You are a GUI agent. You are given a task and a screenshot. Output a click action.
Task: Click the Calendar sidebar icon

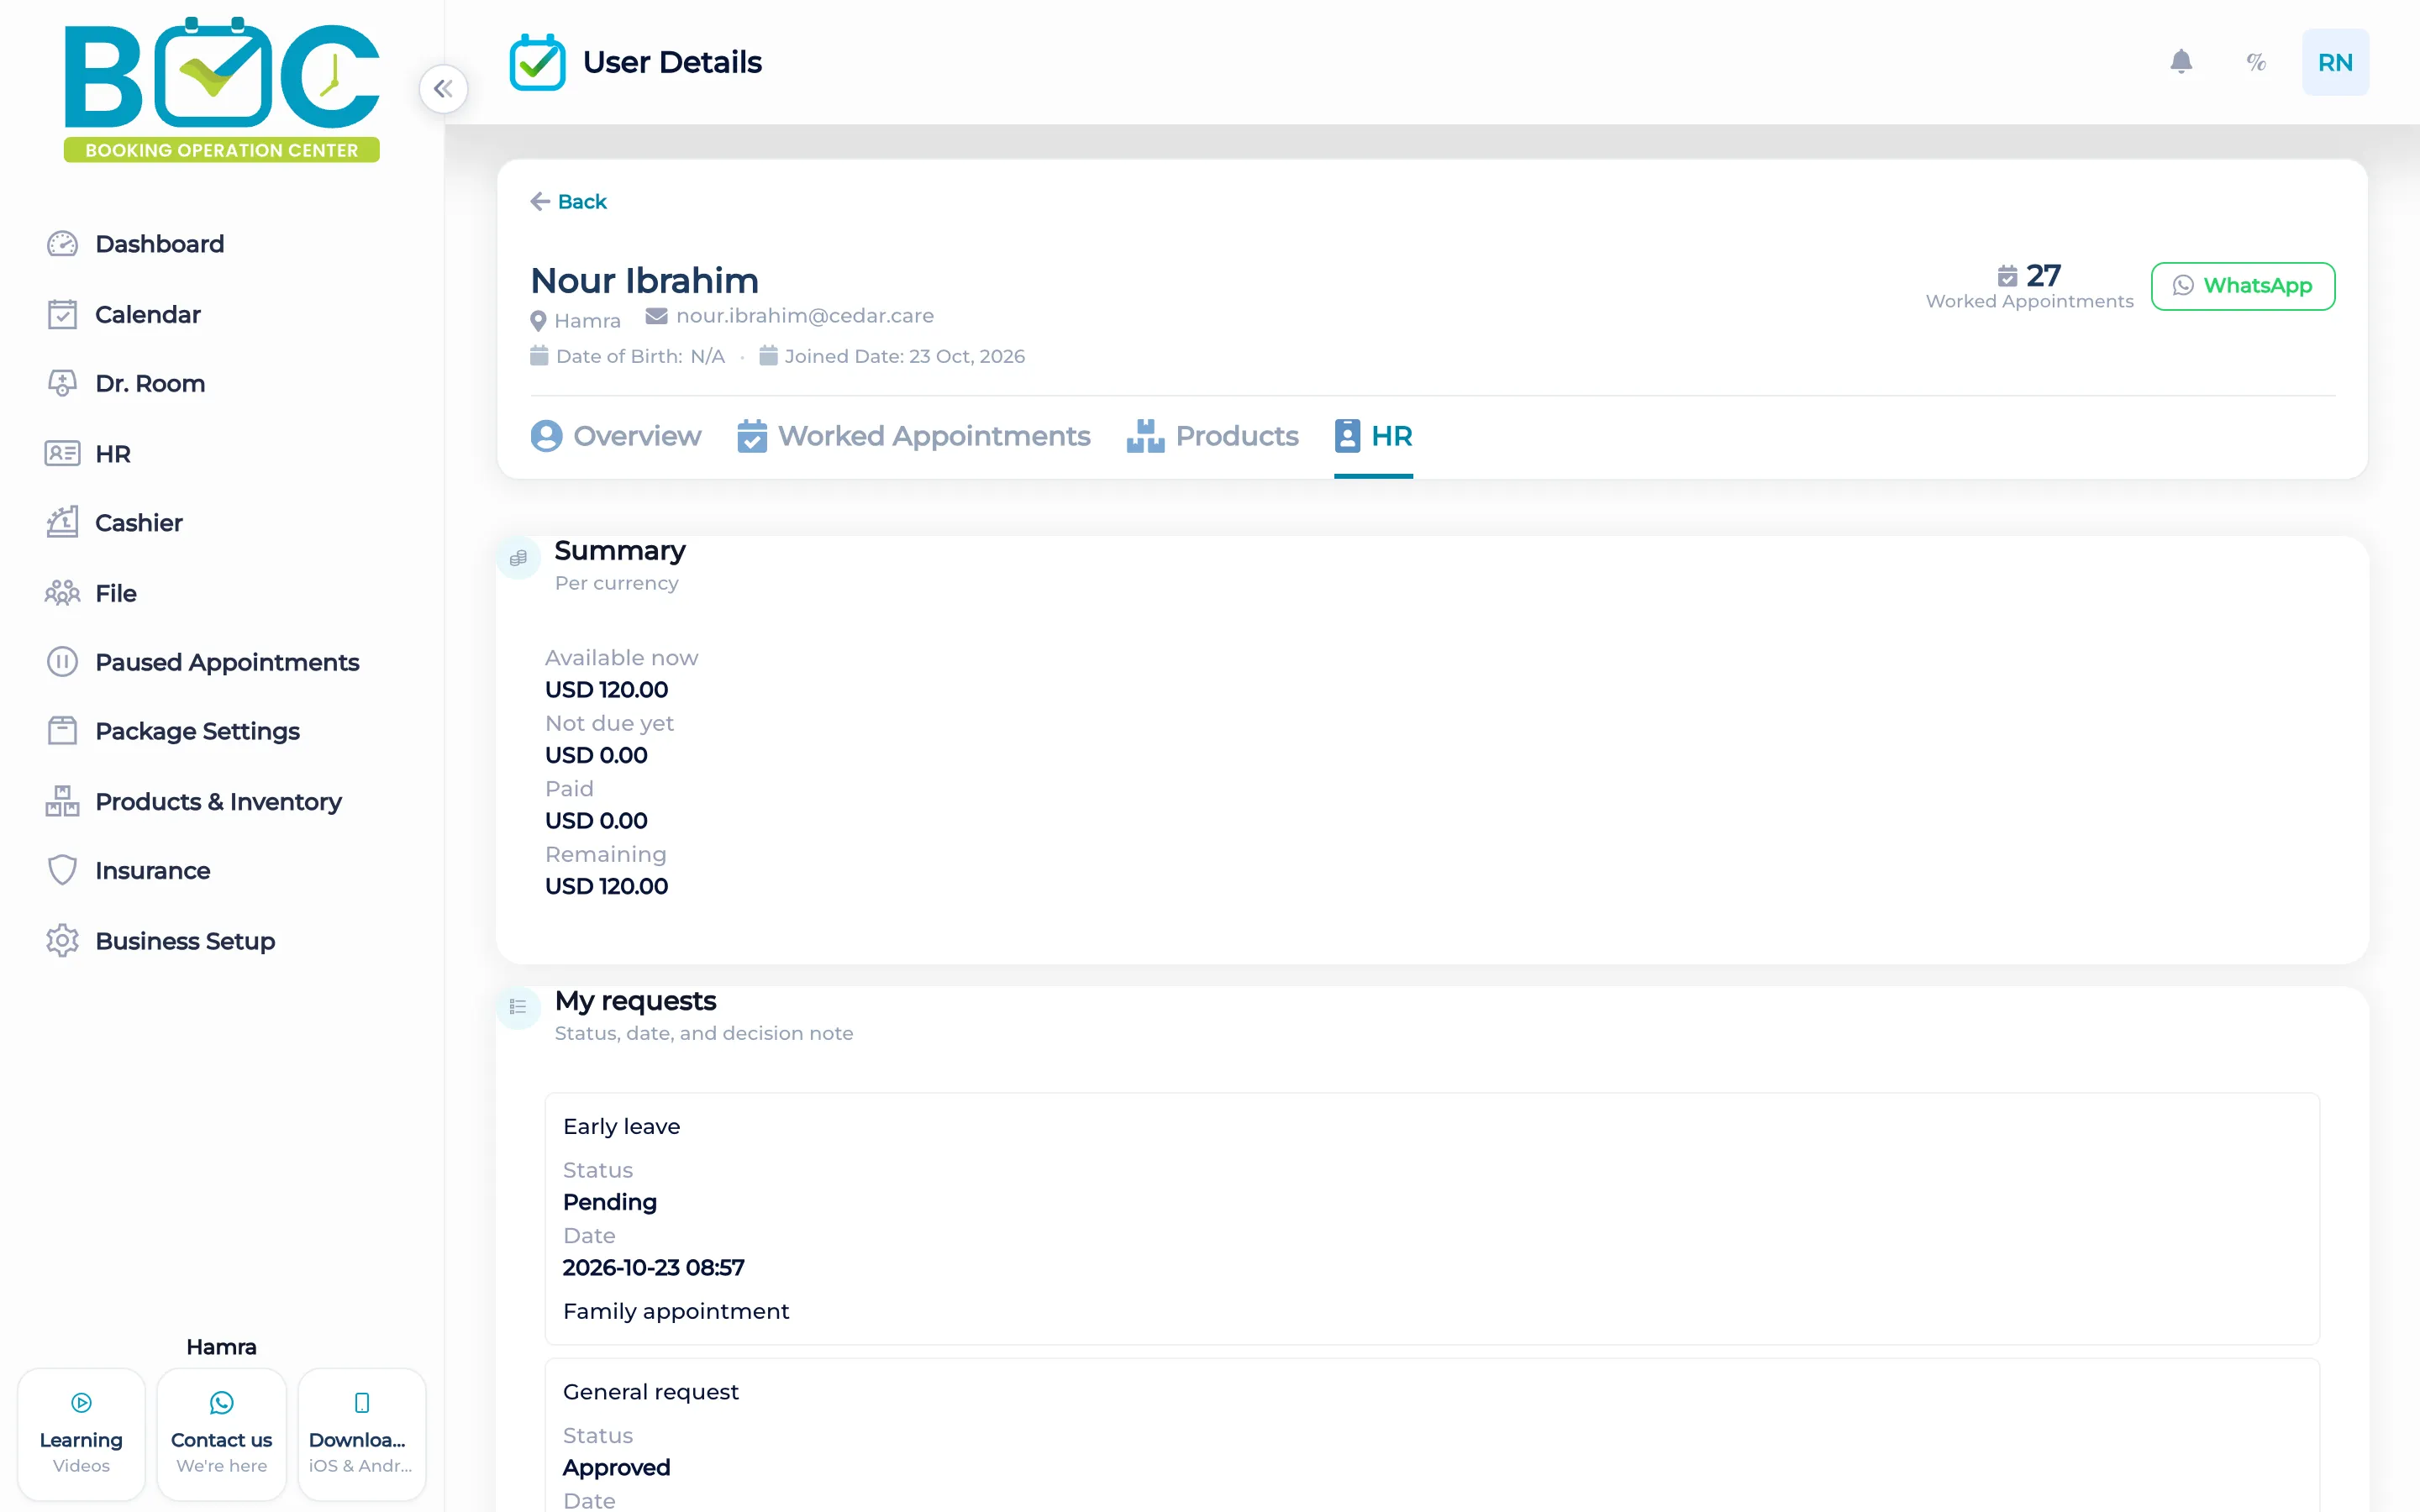(x=62, y=314)
